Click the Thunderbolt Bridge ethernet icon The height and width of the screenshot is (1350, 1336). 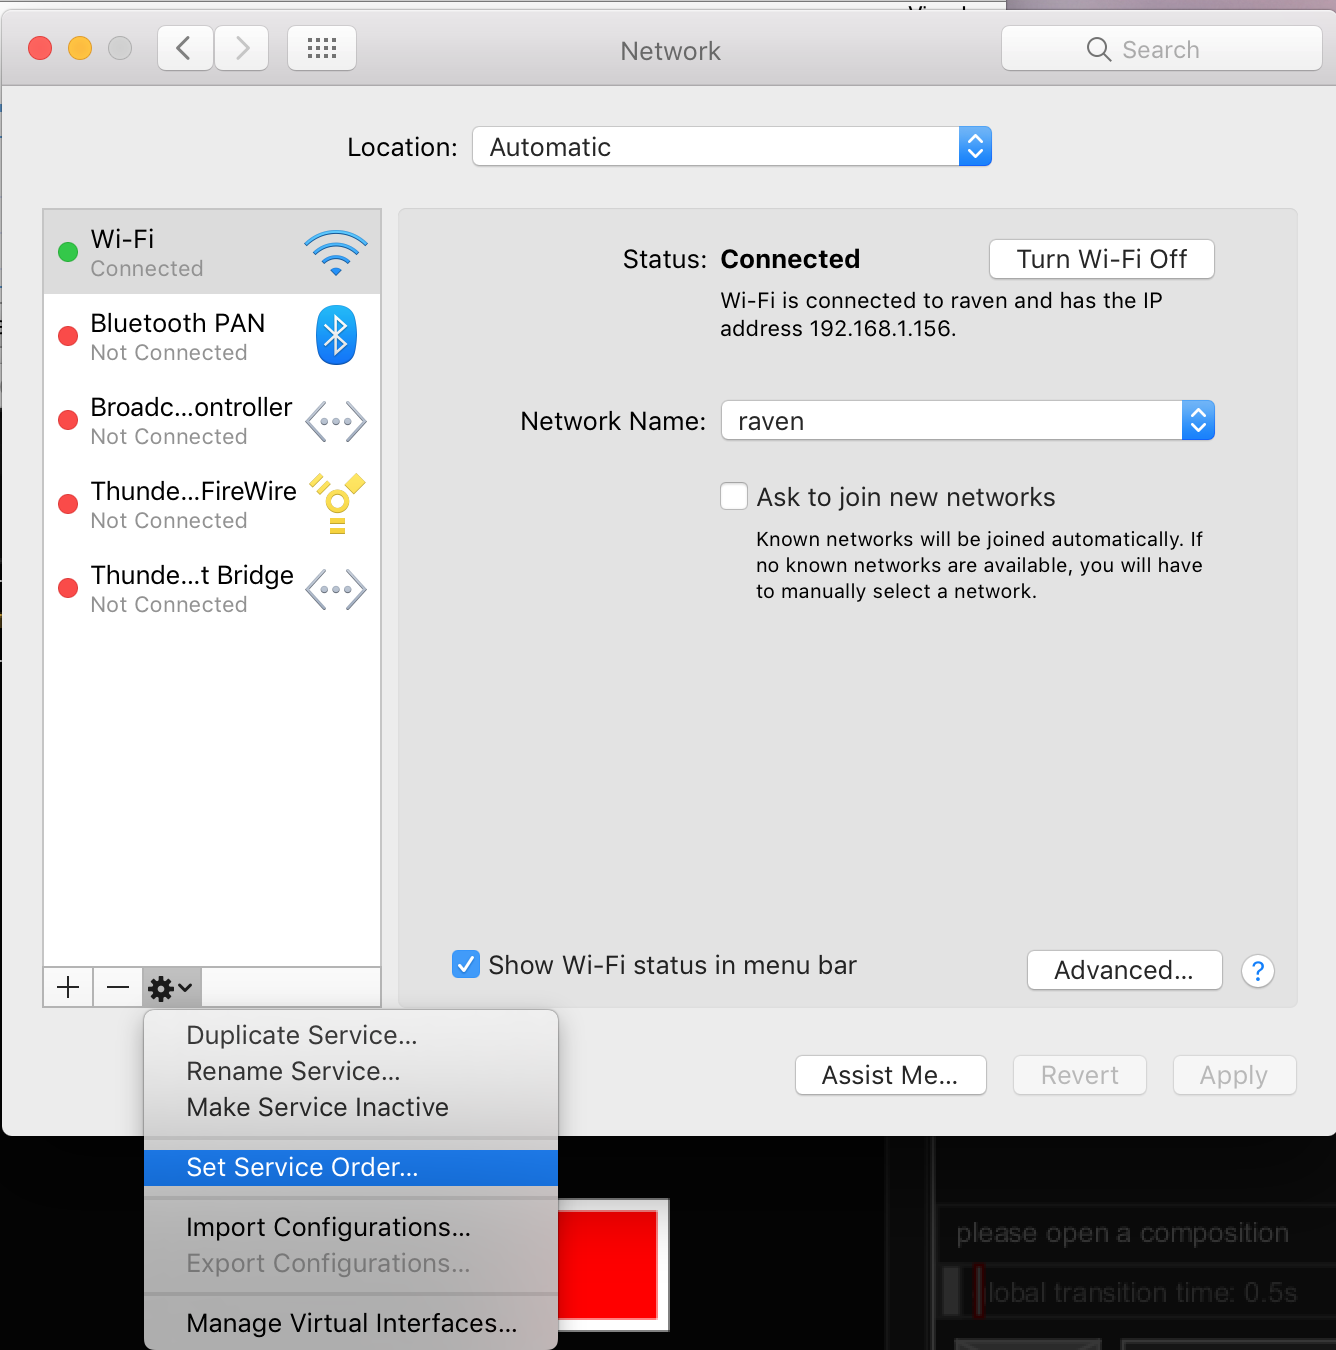(x=336, y=589)
